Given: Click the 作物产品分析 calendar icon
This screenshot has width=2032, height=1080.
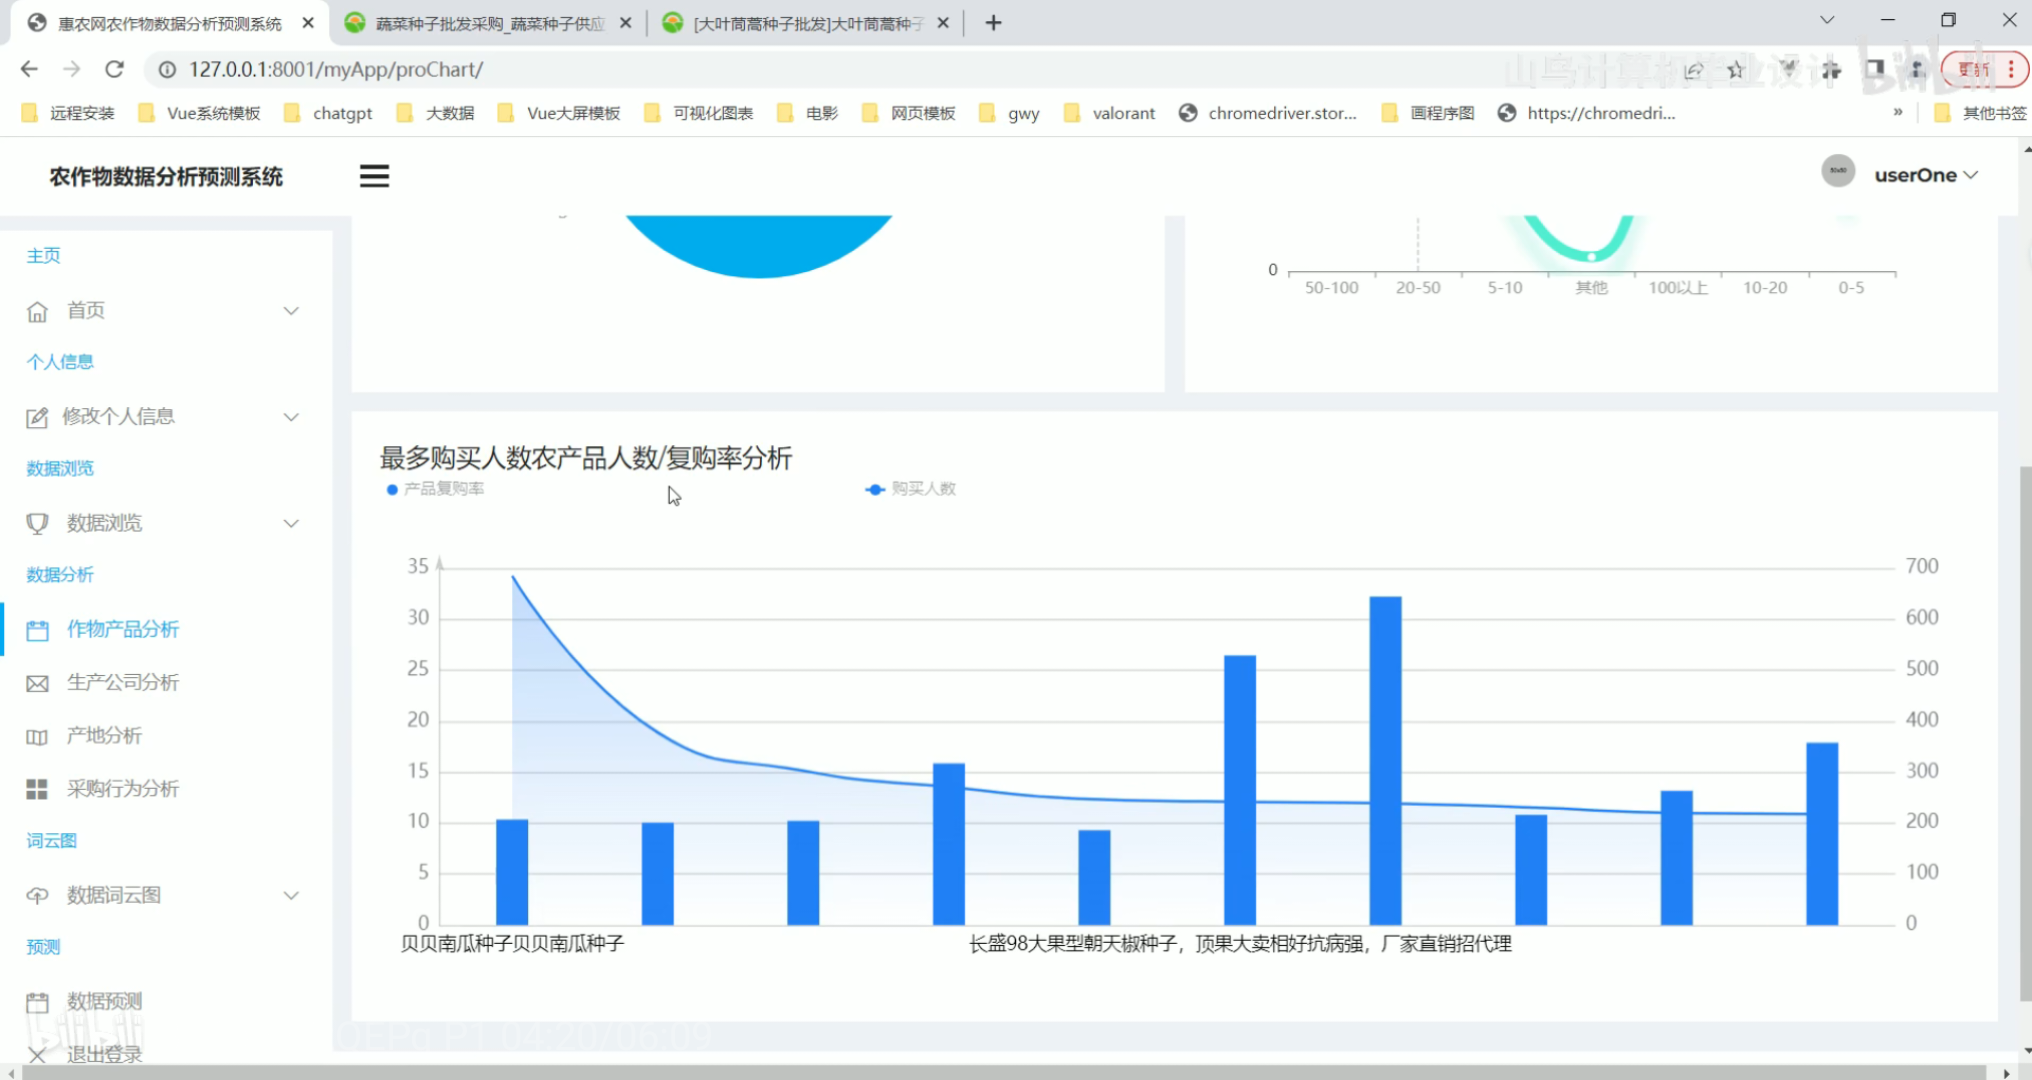Looking at the screenshot, I should pyautogui.click(x=37, y=630).
